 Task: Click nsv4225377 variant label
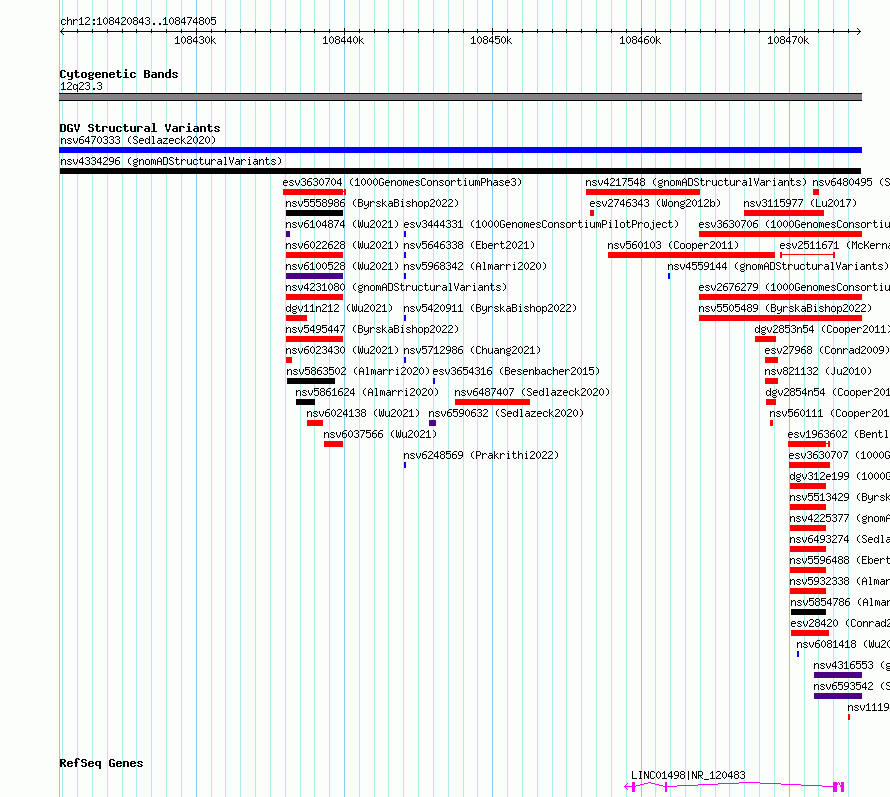(839, 518)
